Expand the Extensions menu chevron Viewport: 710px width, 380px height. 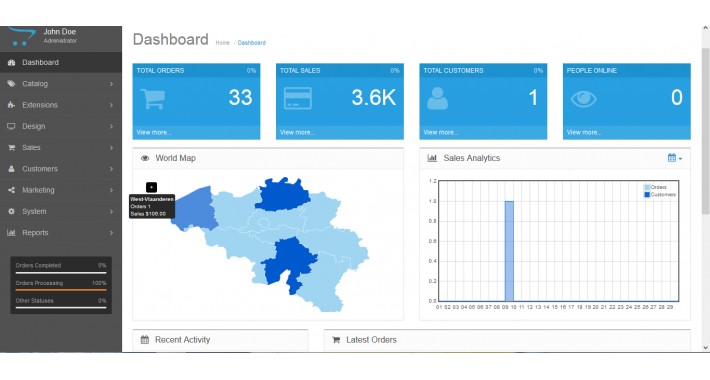tap(111, 105)
